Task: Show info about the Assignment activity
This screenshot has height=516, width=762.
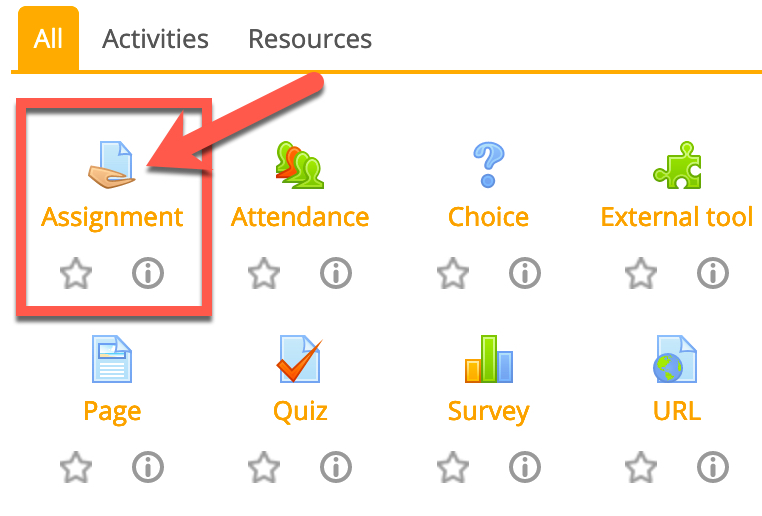Action: [x=148, y=272]
